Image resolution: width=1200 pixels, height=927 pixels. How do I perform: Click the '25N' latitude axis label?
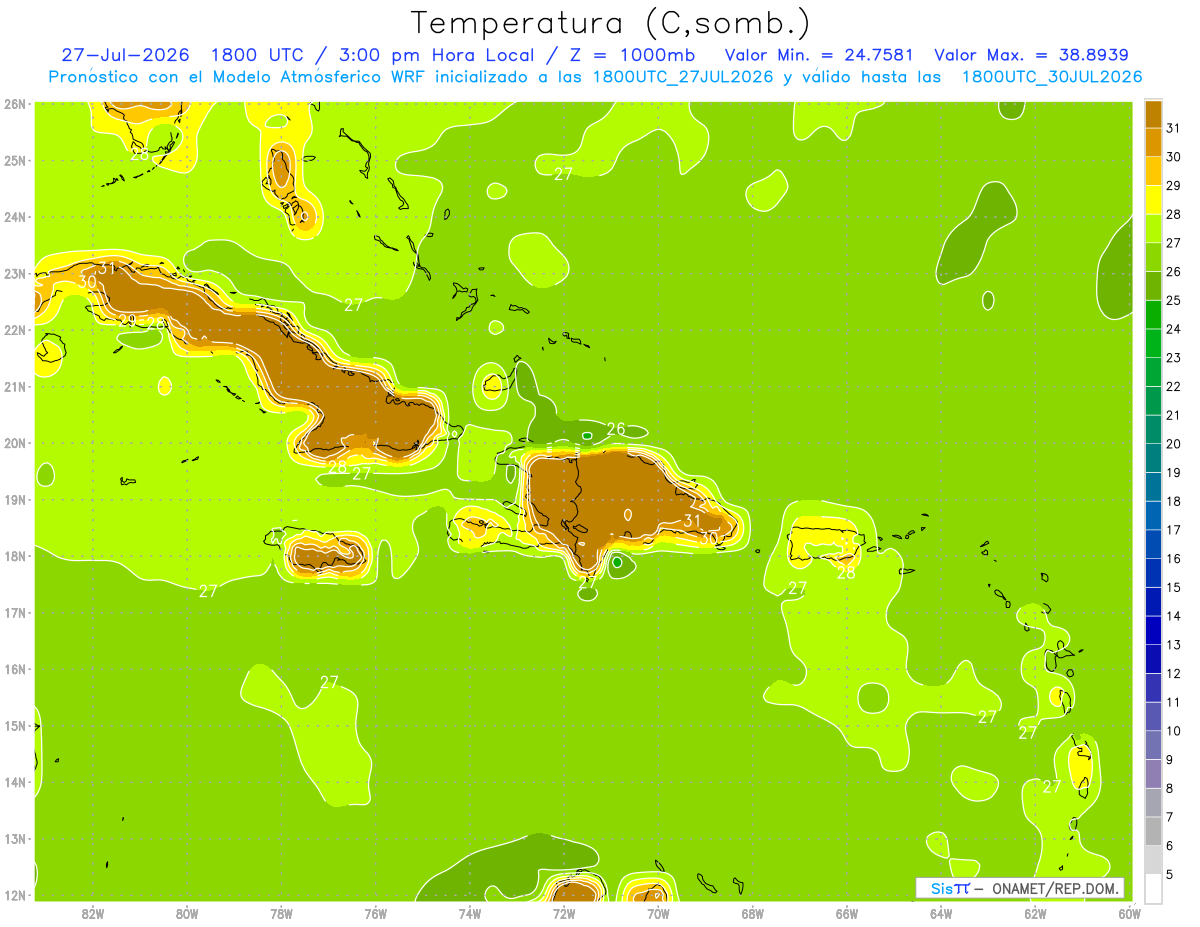click(x=14, y=160)
